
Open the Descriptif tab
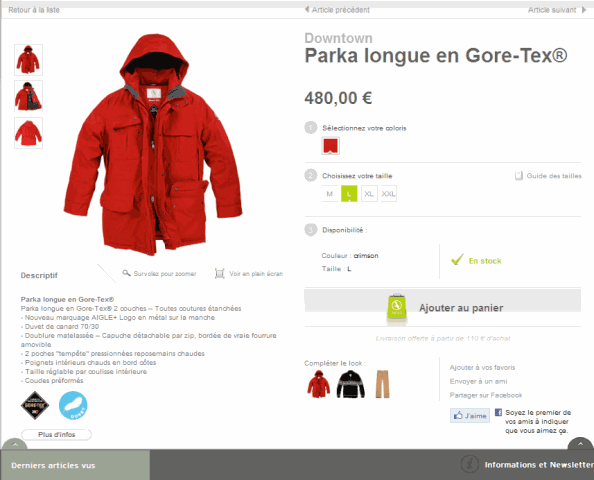pyautogui.click(x=39, y=275)
